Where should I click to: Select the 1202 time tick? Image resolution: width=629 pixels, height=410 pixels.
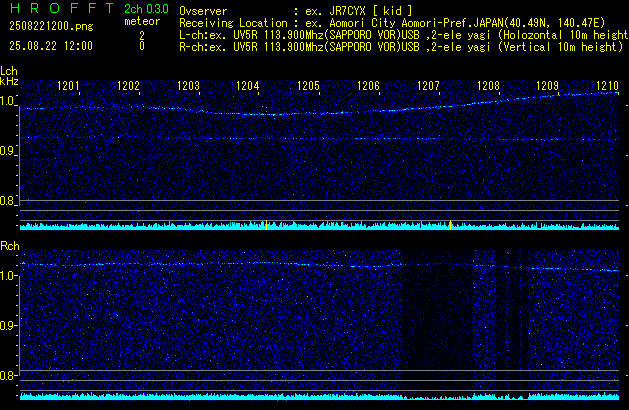[x=128, y=86]
